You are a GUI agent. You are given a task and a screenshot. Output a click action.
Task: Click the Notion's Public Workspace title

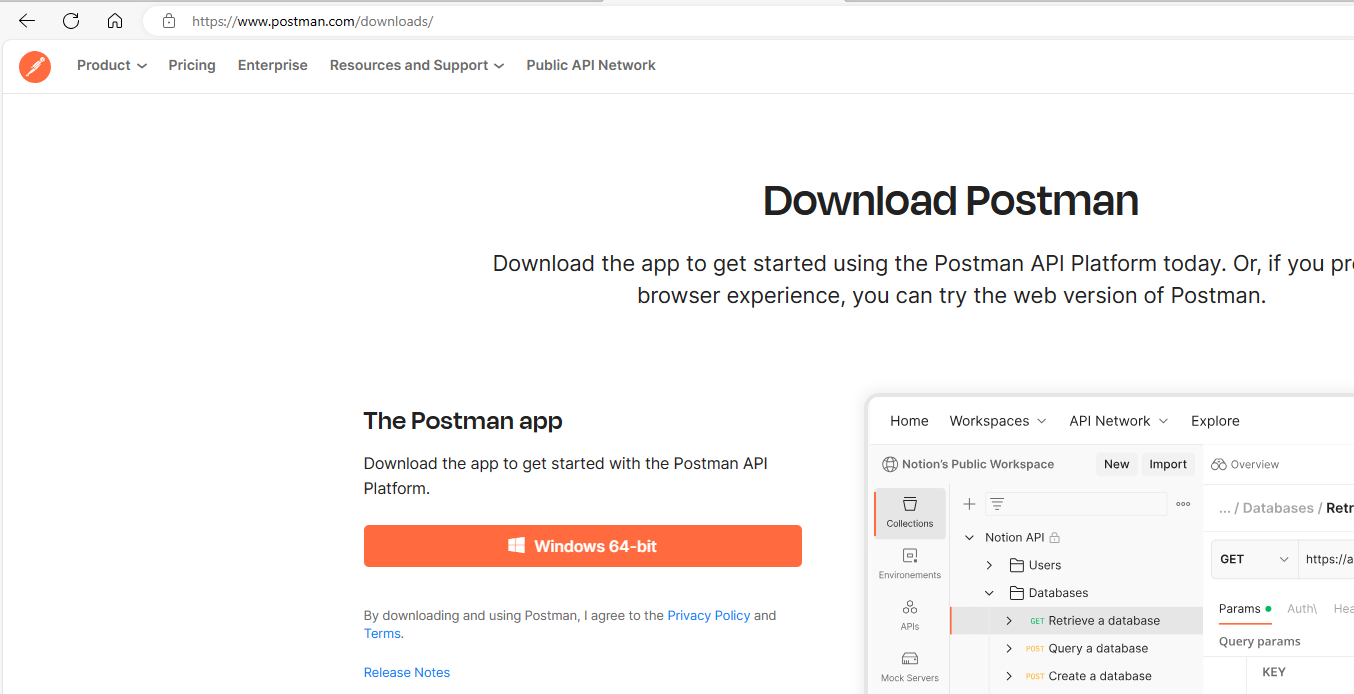(x=978, y=464)
